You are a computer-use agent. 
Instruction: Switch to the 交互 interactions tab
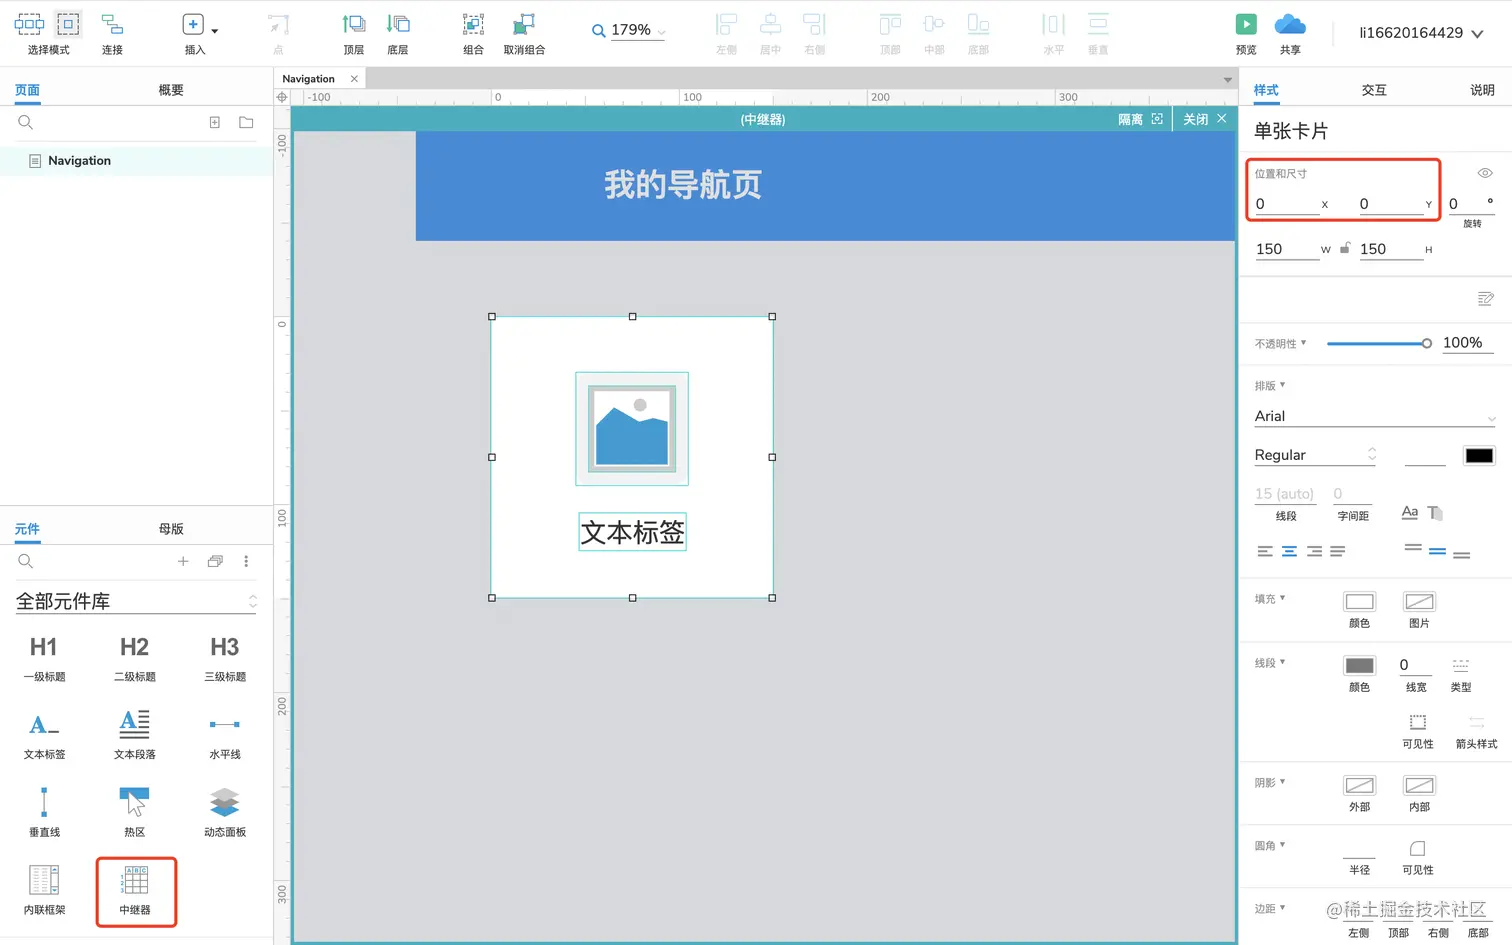(x=1374, y=90)
